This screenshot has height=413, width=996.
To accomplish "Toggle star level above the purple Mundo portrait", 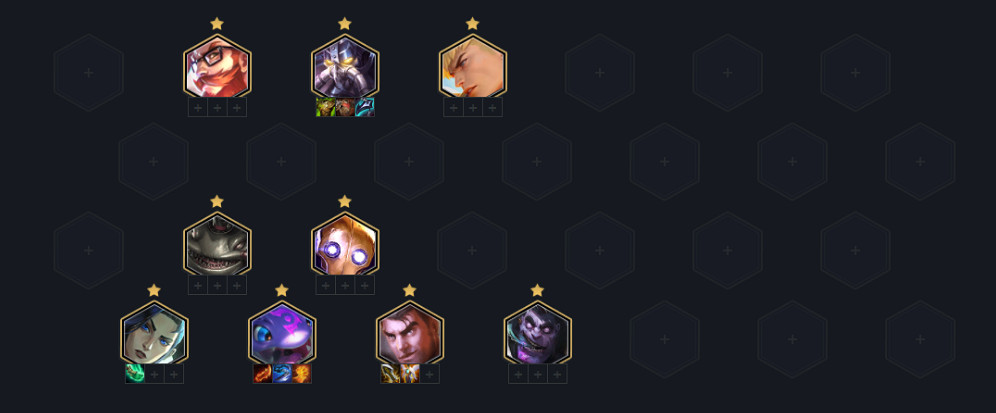I will (x=537, y=290).
